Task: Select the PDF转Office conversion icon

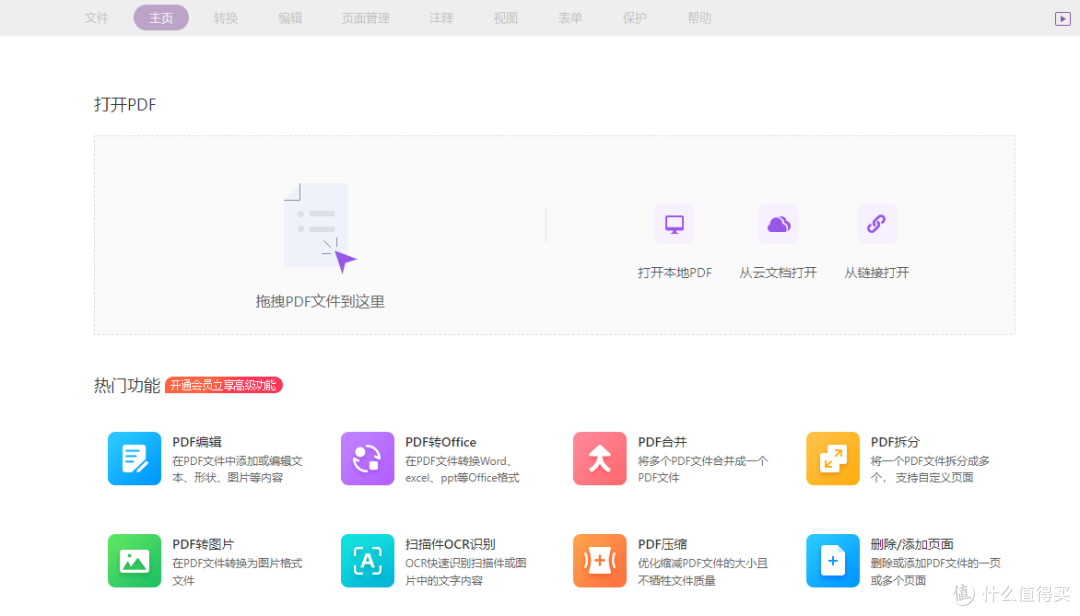Action: coord(367,458)
